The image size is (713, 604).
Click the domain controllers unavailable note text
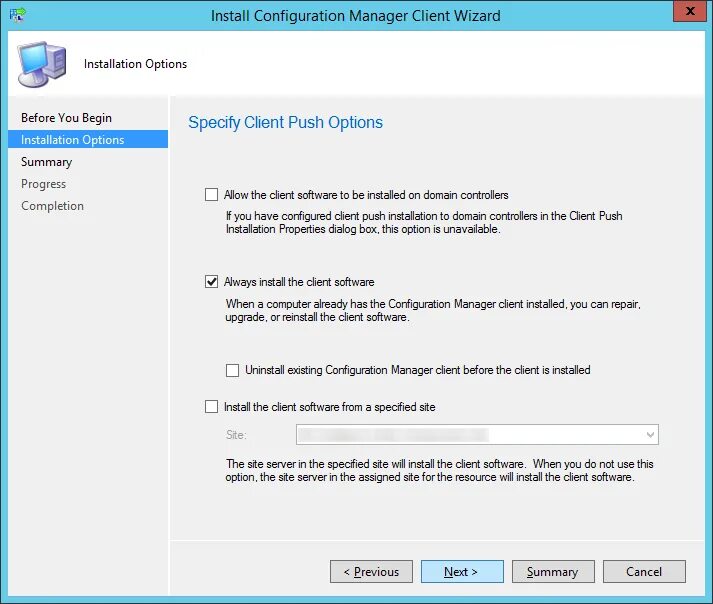pyautogui.click(x=424, y=222)
